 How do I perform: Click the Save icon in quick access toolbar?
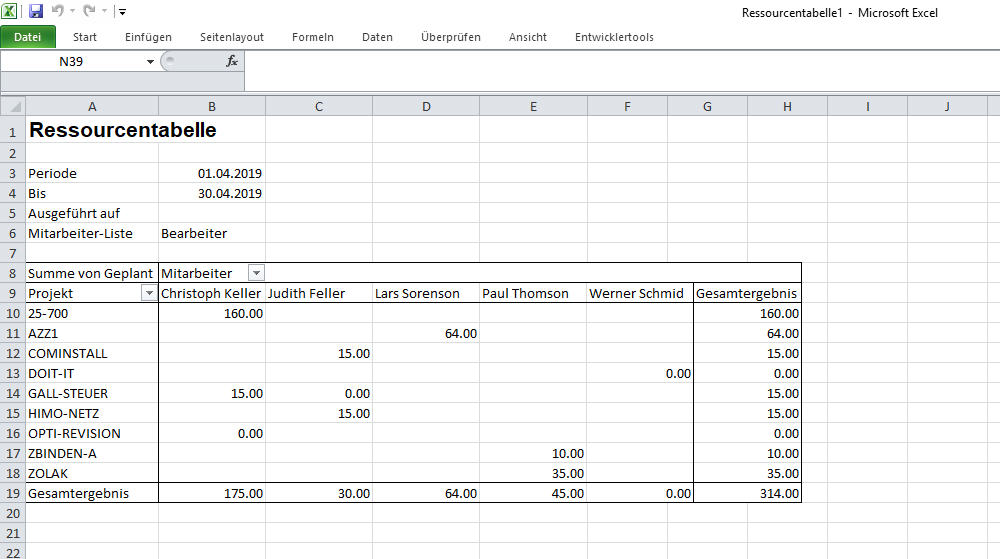tap(36, 11)
